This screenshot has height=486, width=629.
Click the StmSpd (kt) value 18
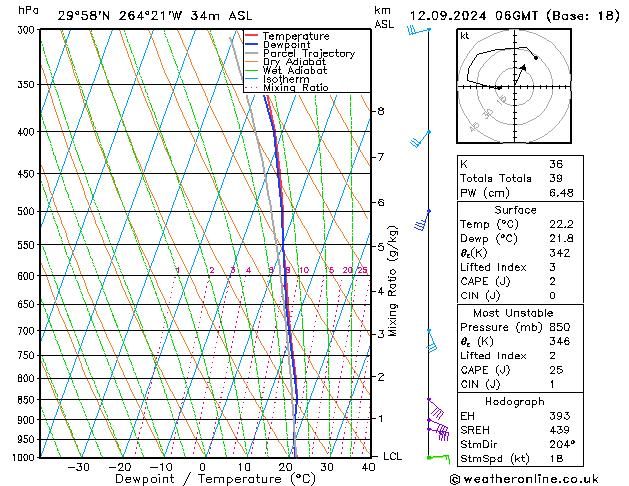[x=556, y=458]
